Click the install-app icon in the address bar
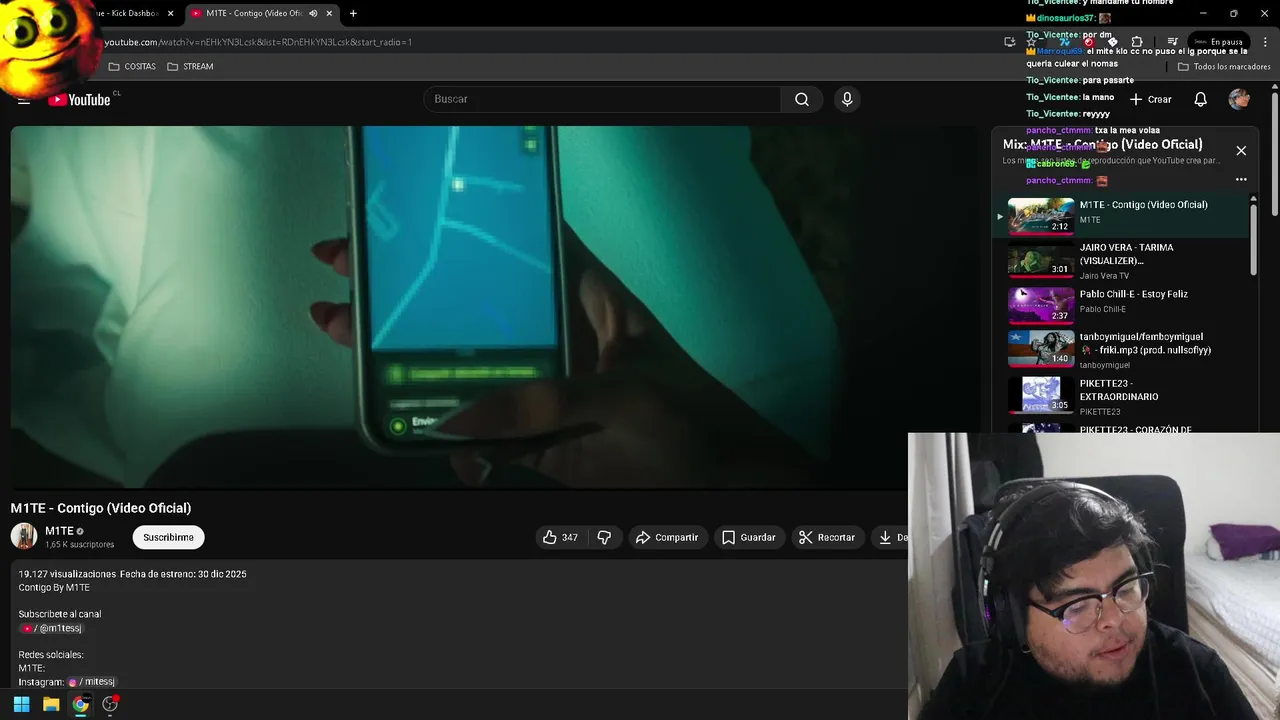 1010,42
